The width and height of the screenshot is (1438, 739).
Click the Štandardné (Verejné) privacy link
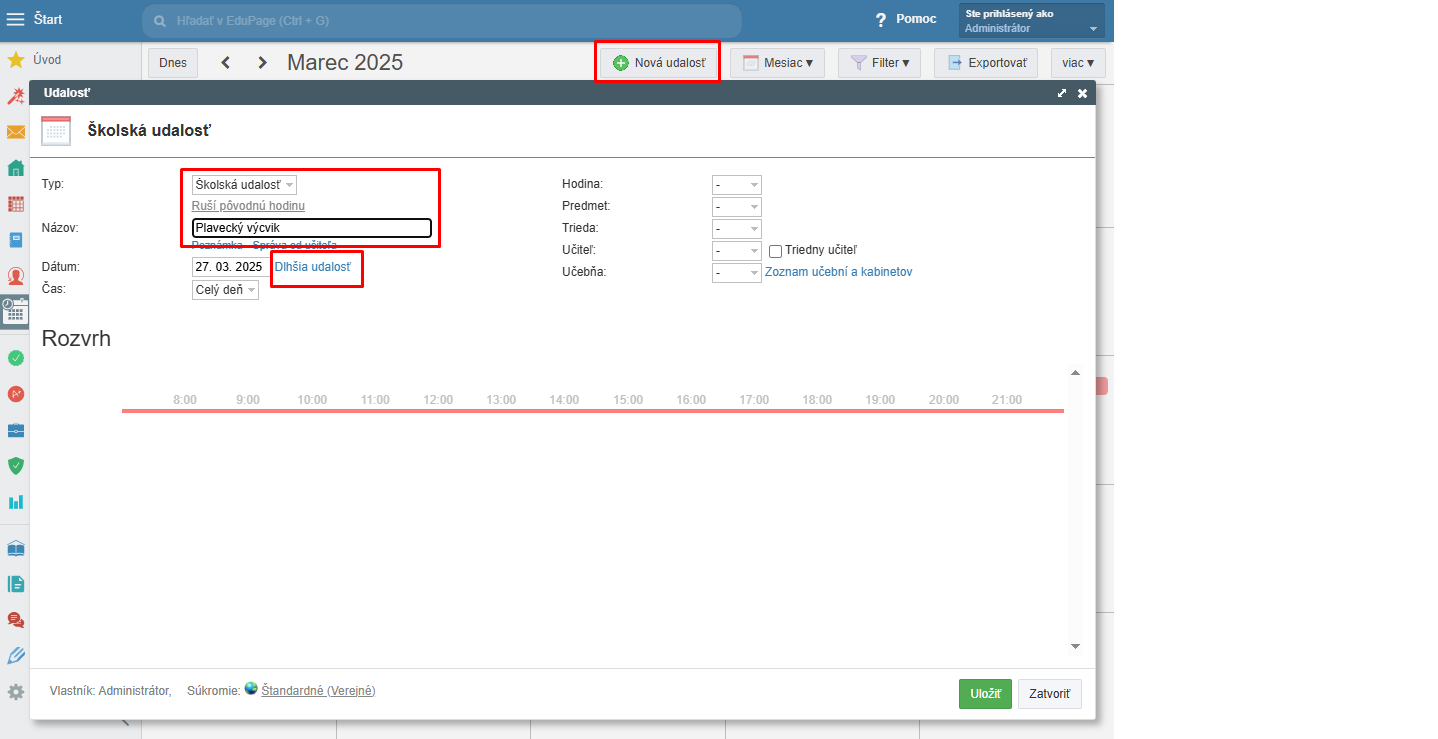click(318, 691)
